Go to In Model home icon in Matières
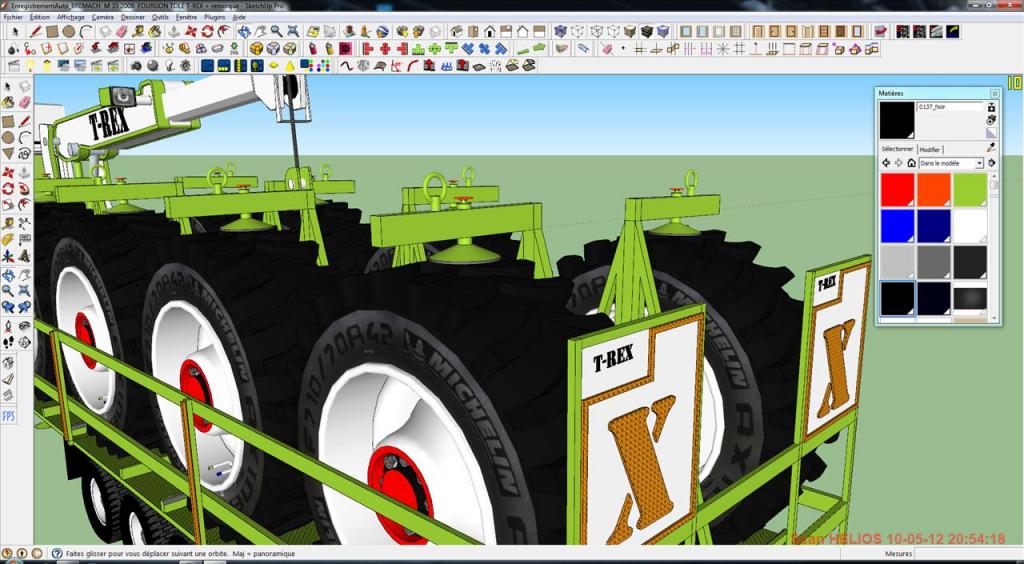This screenshot has width=1024, height=564. pos(911,163)
